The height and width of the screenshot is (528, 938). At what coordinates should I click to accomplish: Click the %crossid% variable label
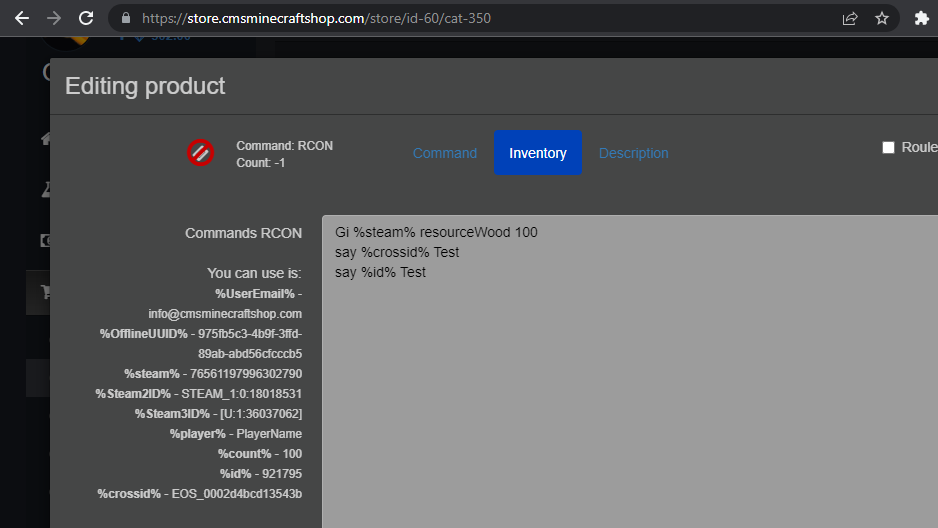coord(129,493)
